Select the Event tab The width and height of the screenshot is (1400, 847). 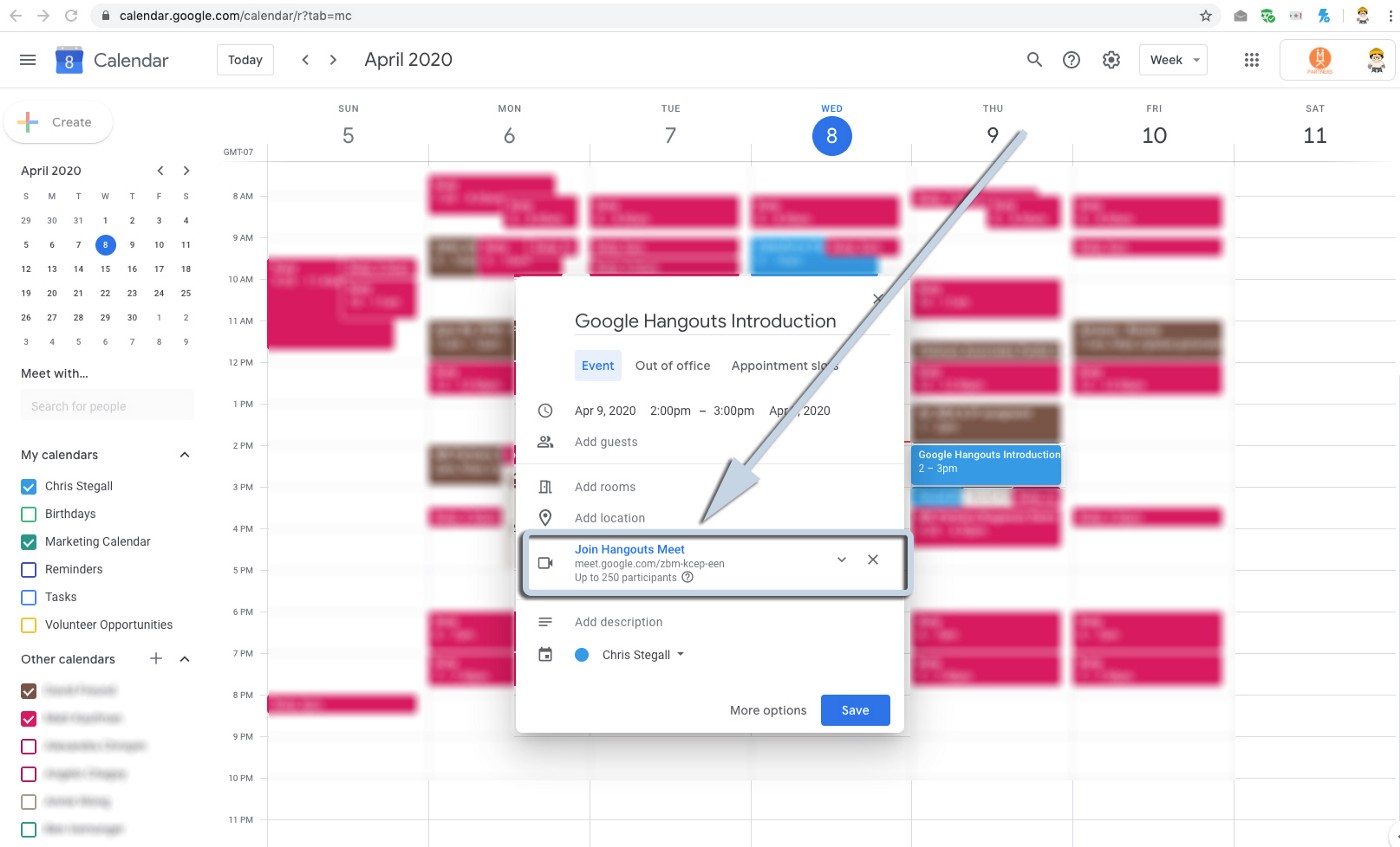(x=598, y=366)
